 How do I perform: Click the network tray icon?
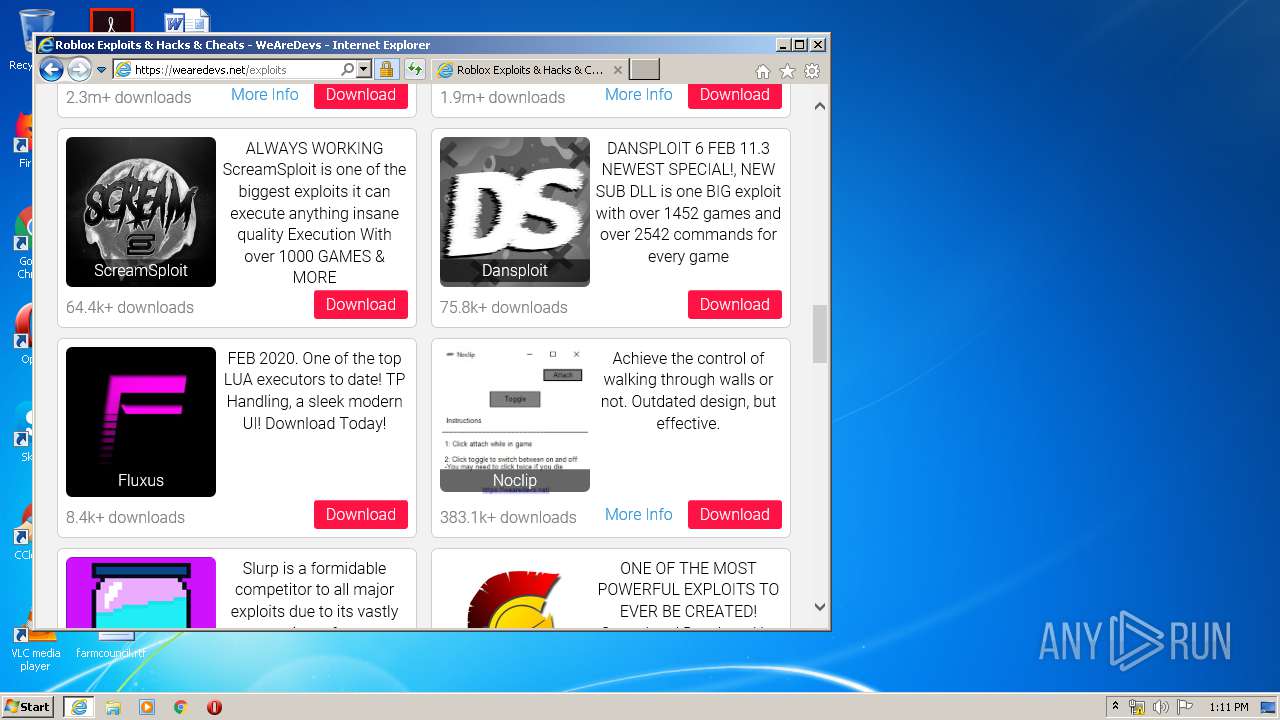click(1137, 707)
